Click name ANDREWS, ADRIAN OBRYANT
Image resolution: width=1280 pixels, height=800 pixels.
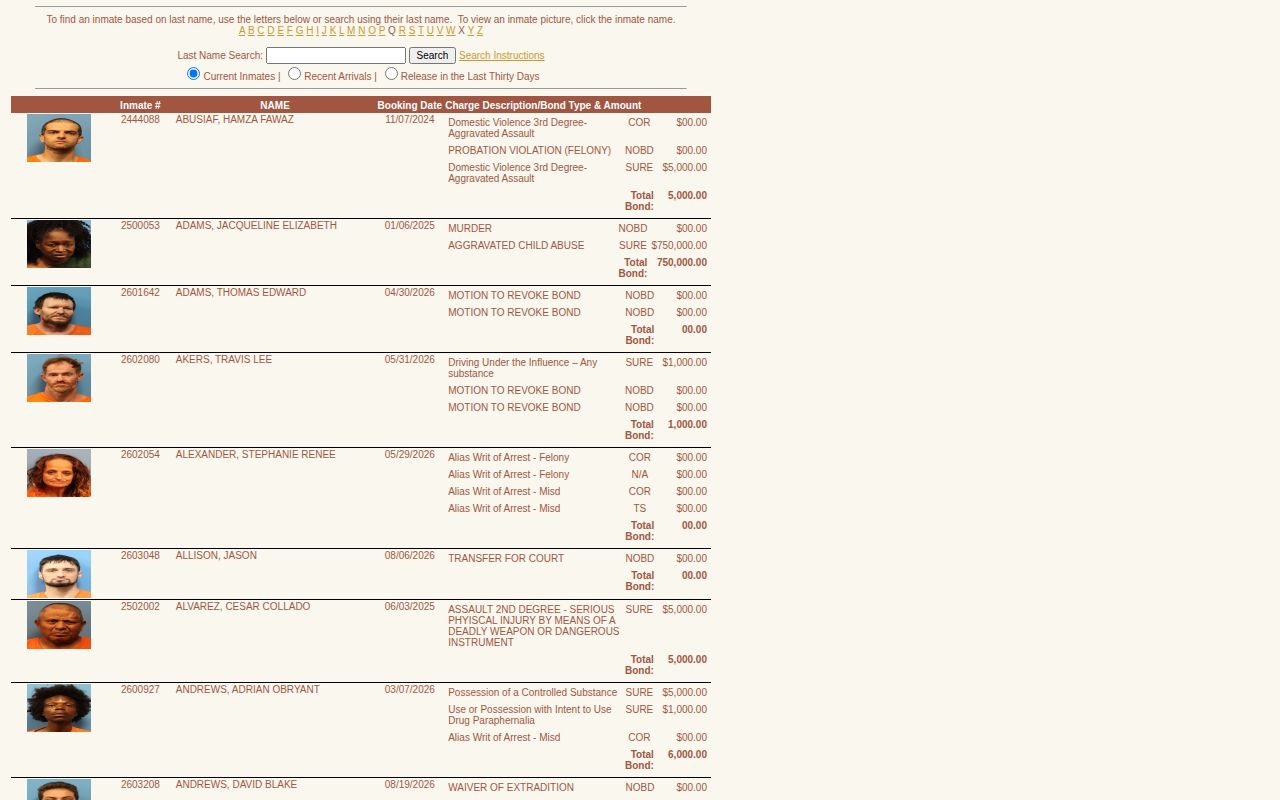coord(248,690)
